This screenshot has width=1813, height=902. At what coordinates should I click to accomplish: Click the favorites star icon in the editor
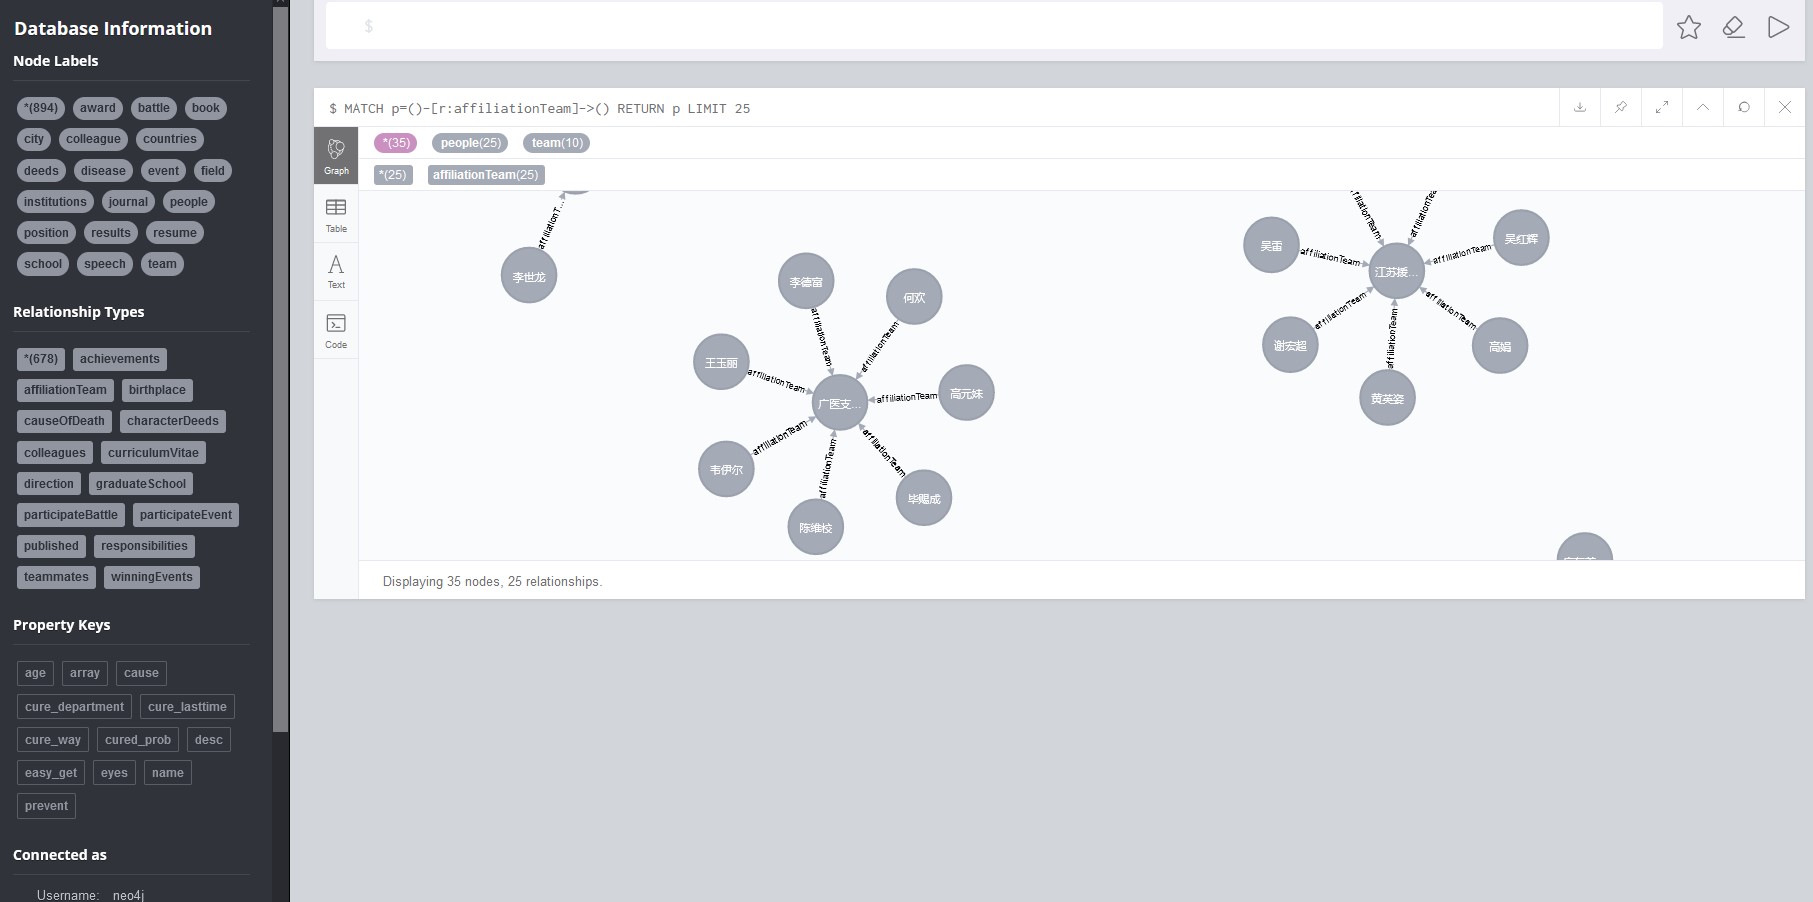tap(1689, 27)
